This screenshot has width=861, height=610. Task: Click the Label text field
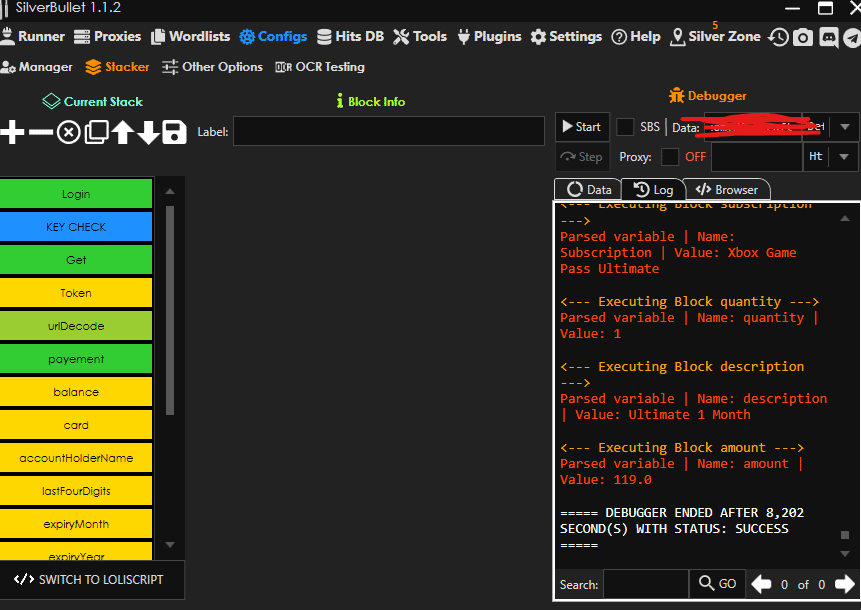click(x=389, y=131)
